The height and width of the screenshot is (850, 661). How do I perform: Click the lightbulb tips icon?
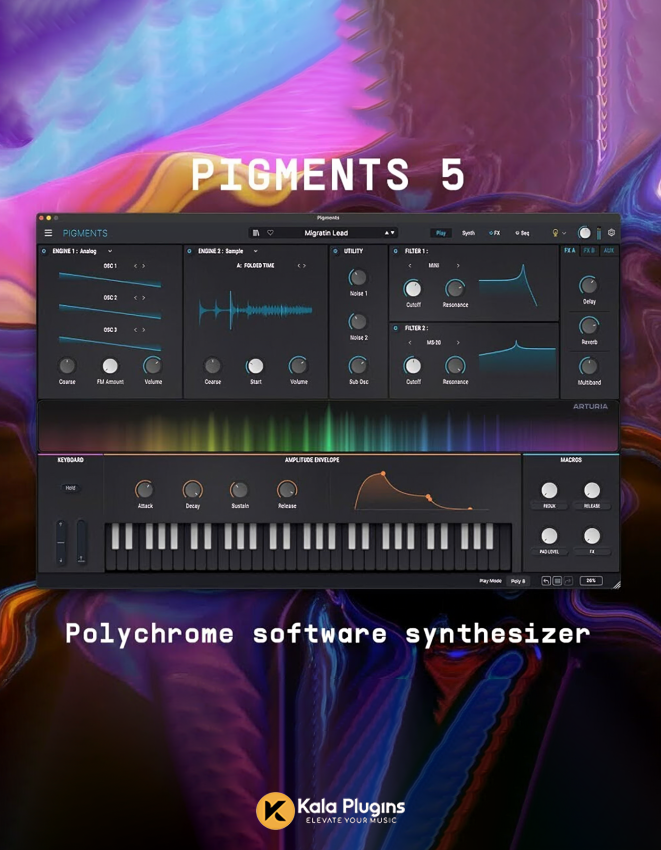[555, 233]
